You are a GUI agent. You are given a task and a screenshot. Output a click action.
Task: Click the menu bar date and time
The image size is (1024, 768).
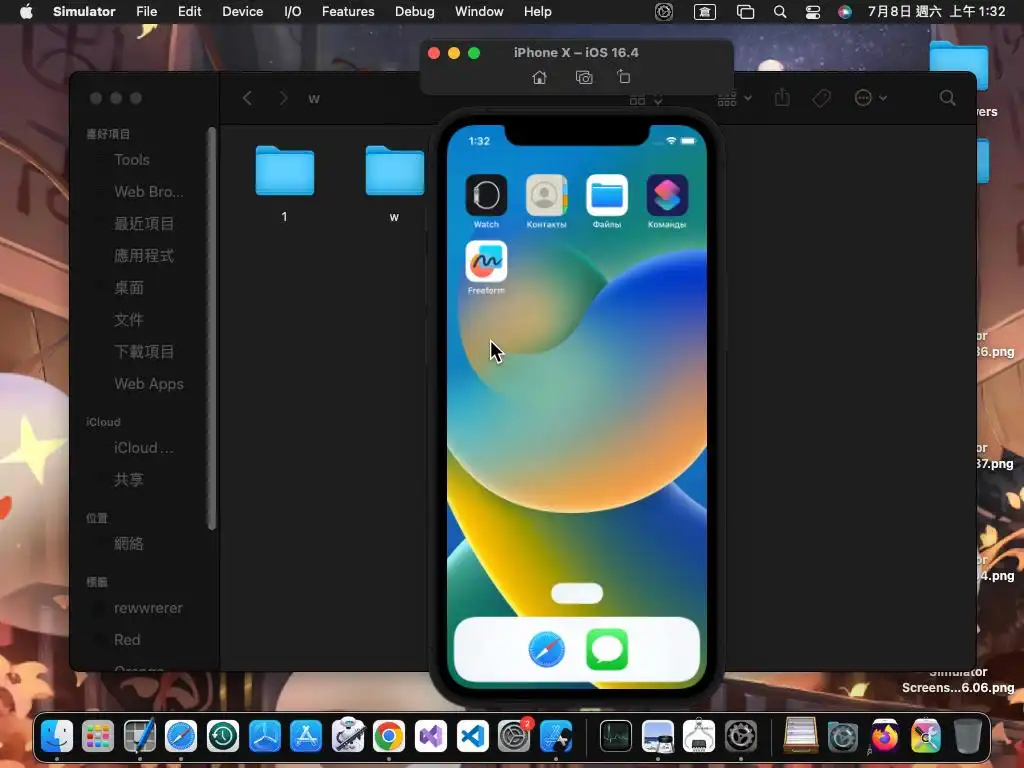(936, 11)
